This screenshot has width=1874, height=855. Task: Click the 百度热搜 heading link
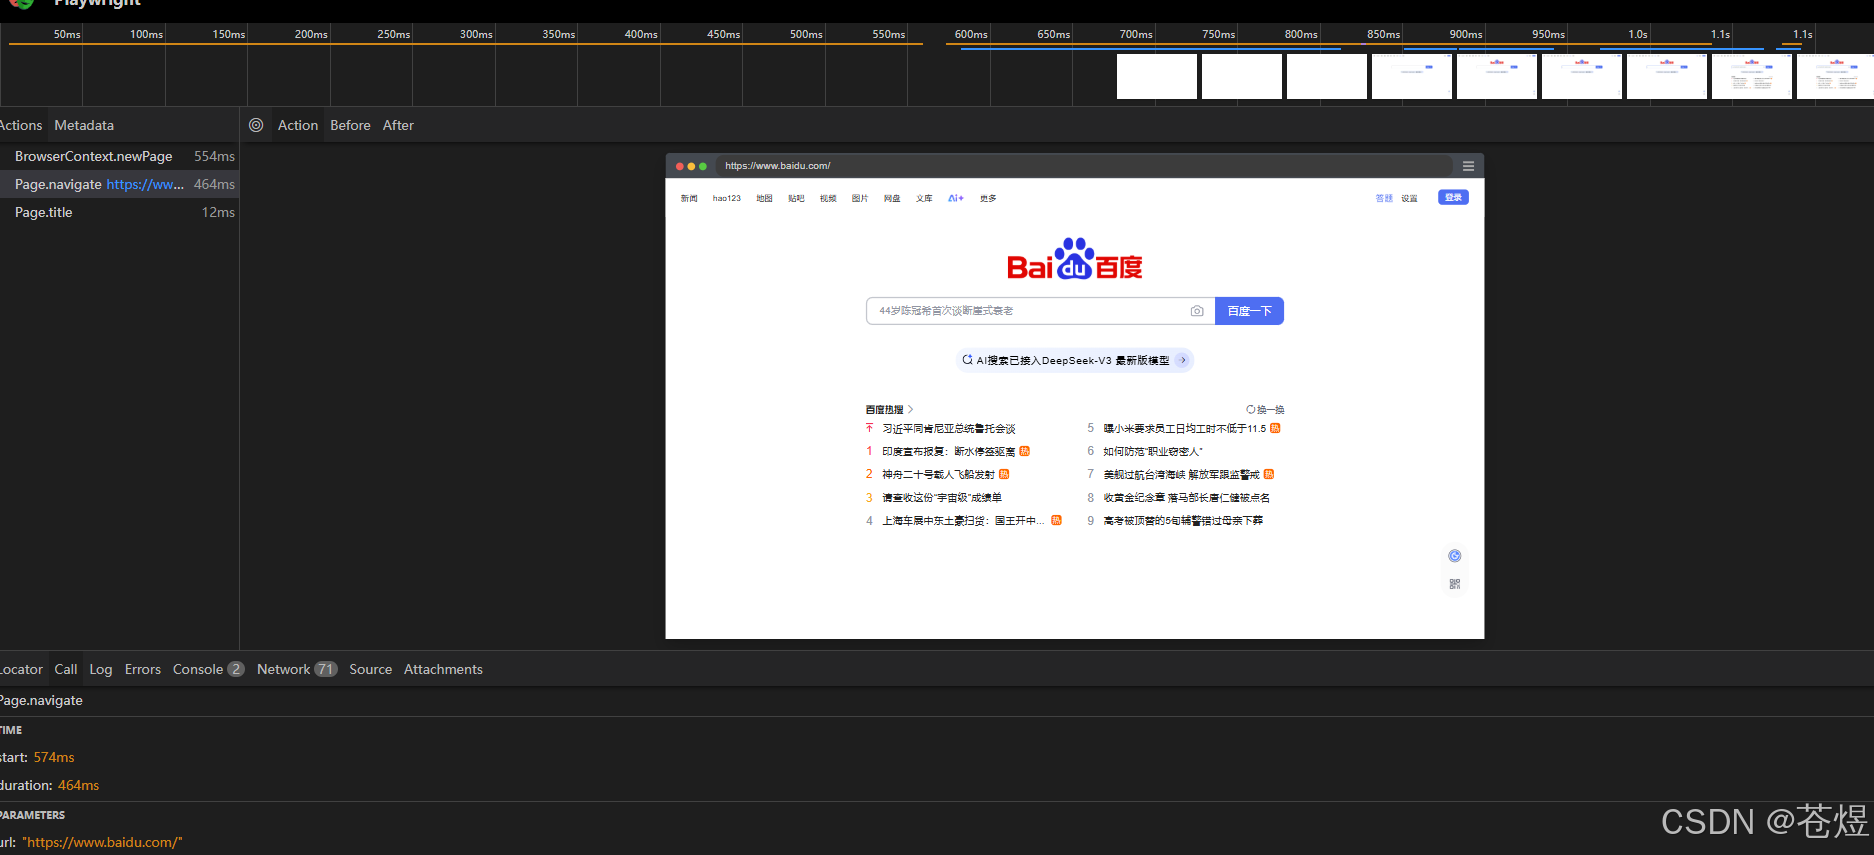click(x=889, y=410)
